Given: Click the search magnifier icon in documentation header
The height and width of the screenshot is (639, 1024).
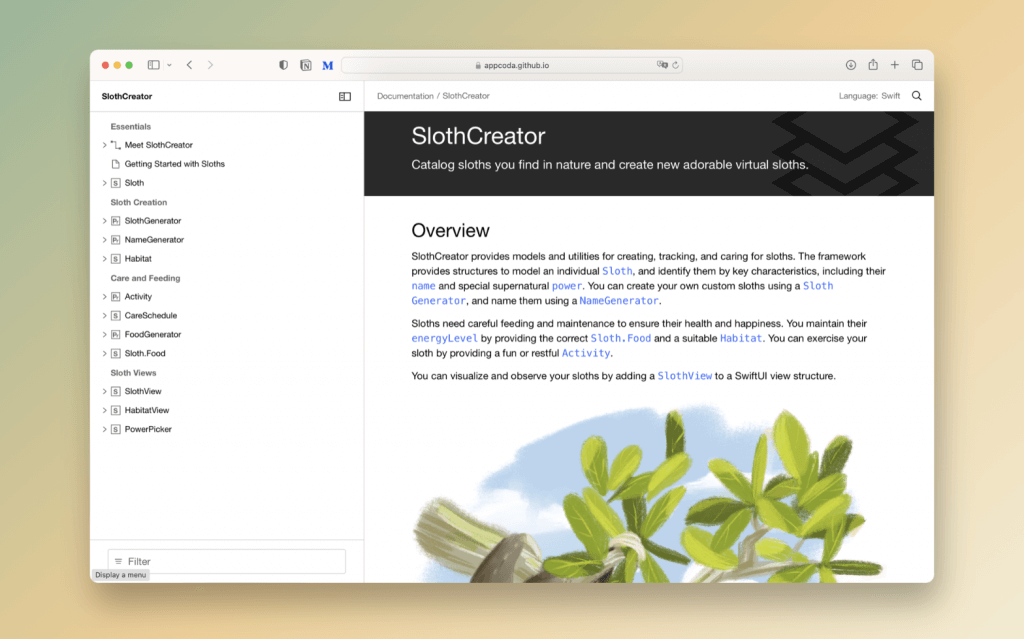Looking at the screenshot, I should click(x=916, y=96).
